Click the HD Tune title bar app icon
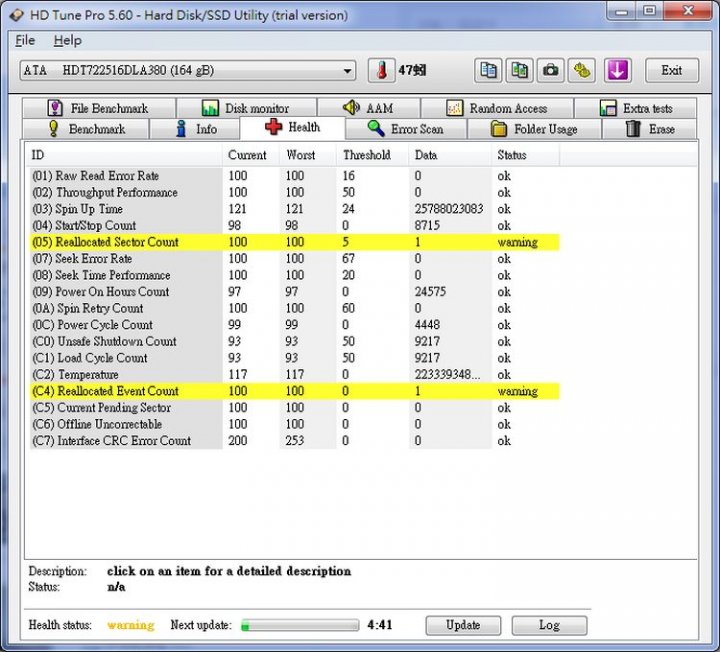The width and height of the screenshot is (720, 652). [17, 15]
